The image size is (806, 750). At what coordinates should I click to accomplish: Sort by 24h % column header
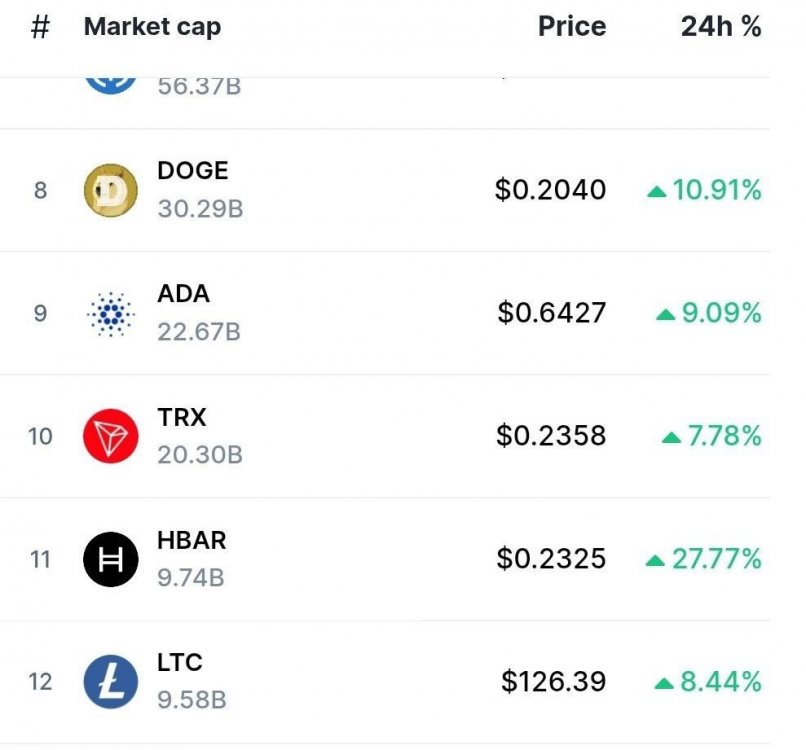(x=721, y=27)
